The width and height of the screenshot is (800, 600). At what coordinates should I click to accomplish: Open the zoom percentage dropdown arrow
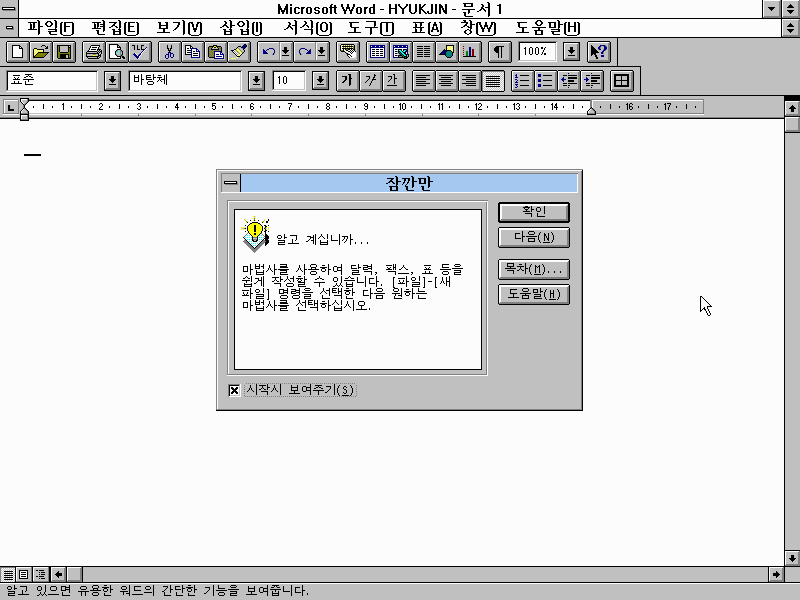tap(571, 52)
